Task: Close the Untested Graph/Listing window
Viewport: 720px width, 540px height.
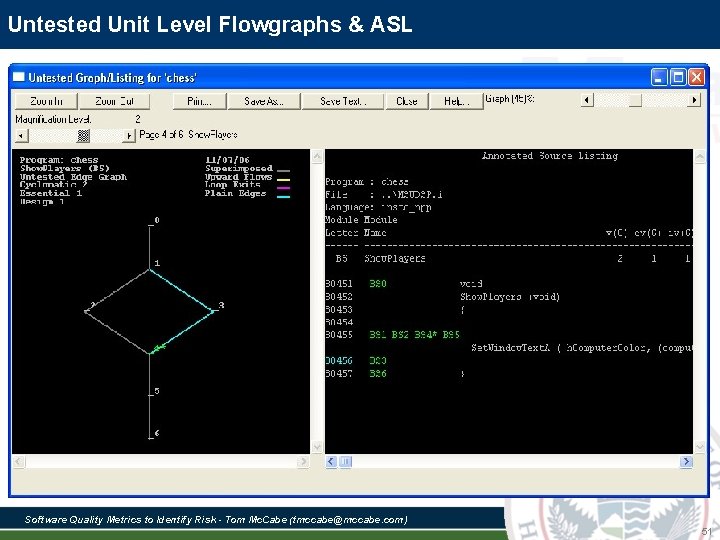Action: (x=697, y=77)
